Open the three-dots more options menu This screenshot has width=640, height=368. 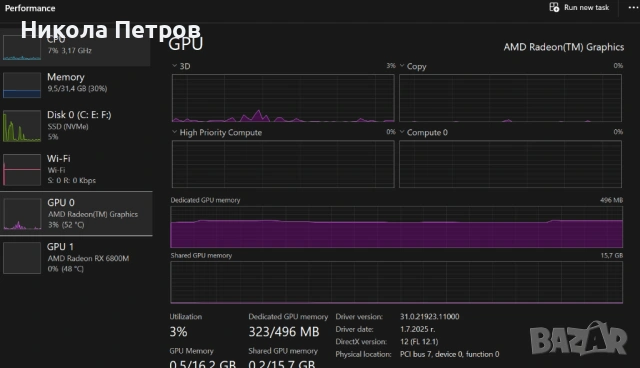click(633, 7)
